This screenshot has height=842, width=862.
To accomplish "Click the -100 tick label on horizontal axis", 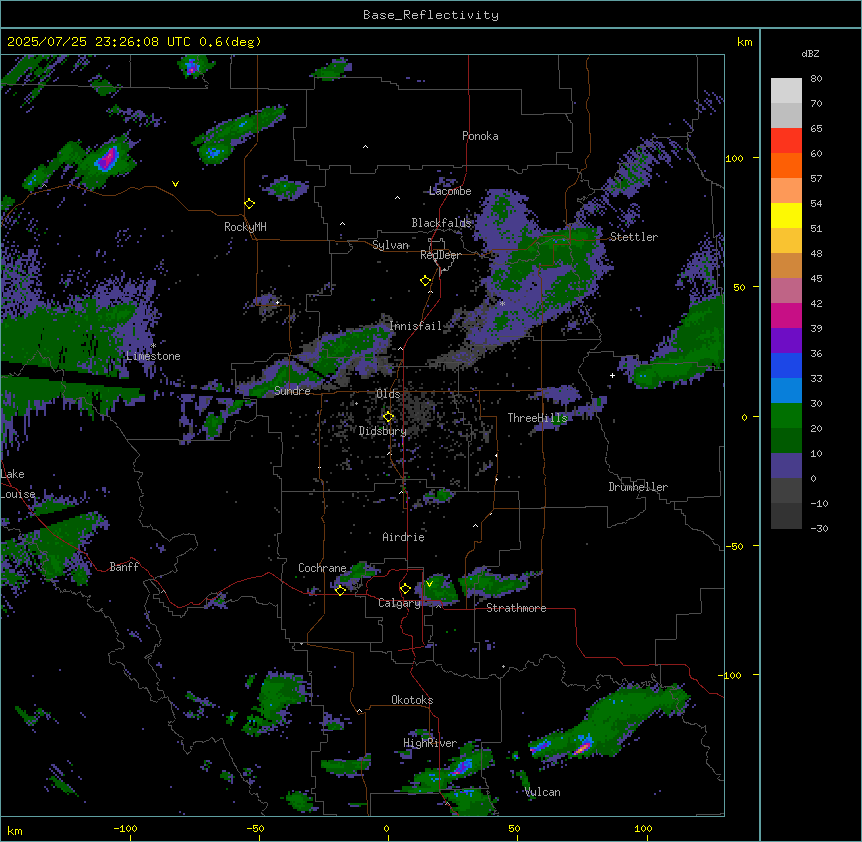I will pos(126,828).
